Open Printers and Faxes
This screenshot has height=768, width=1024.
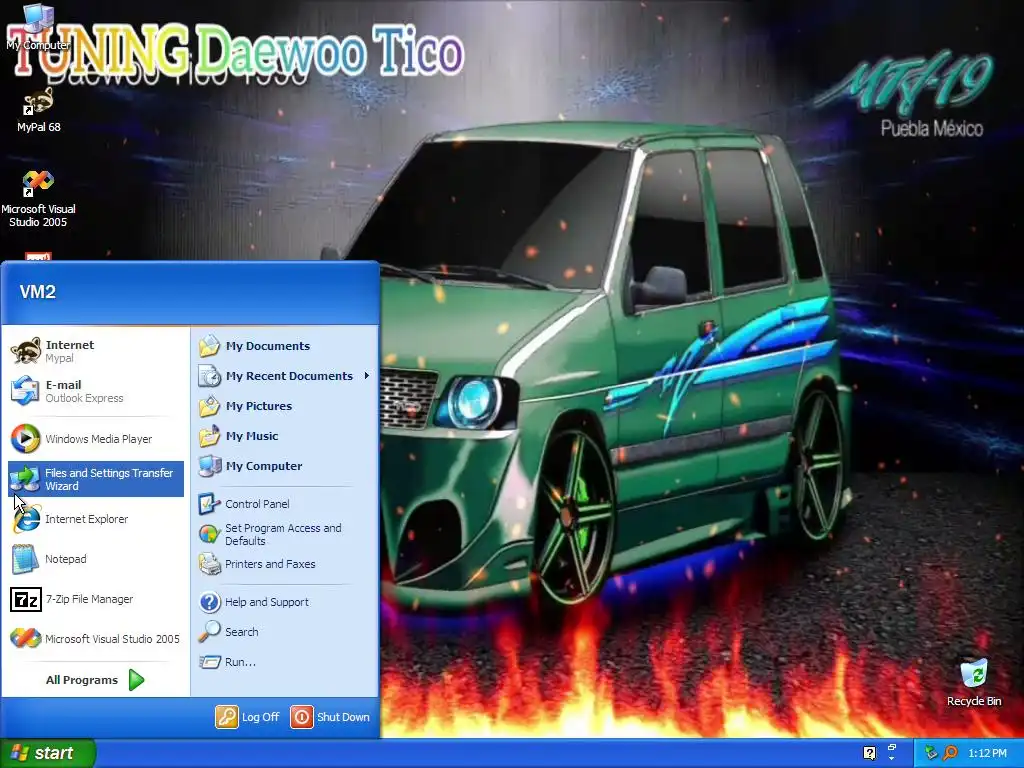pos(285,564)
